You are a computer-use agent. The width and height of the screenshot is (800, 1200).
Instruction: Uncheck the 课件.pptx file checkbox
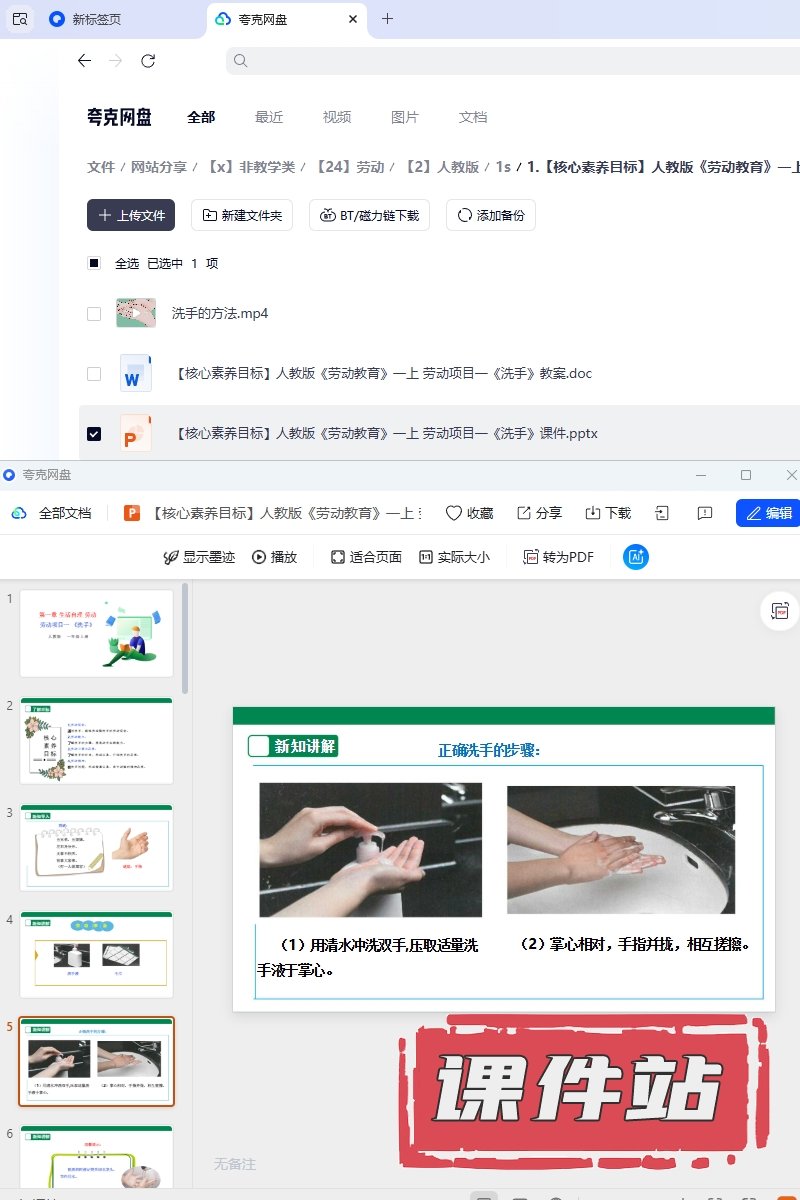click(94, 434)
